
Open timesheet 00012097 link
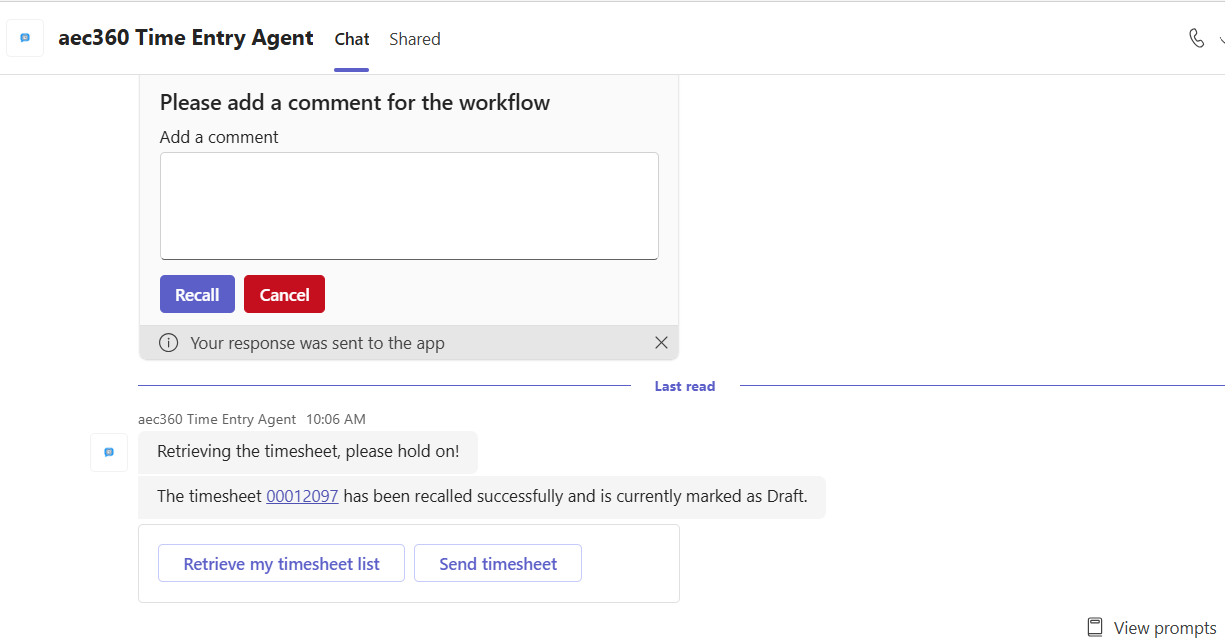click(x=302, y=496)
